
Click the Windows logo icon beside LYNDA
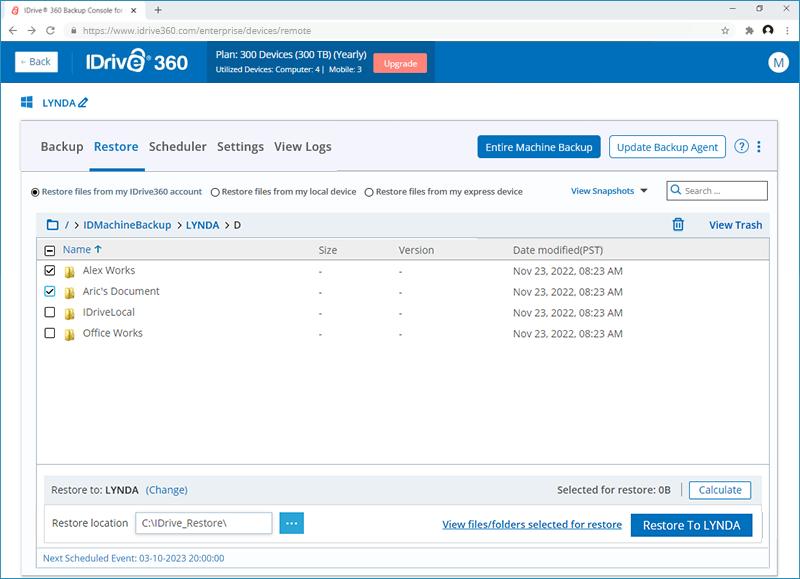[x=27, y=102]
